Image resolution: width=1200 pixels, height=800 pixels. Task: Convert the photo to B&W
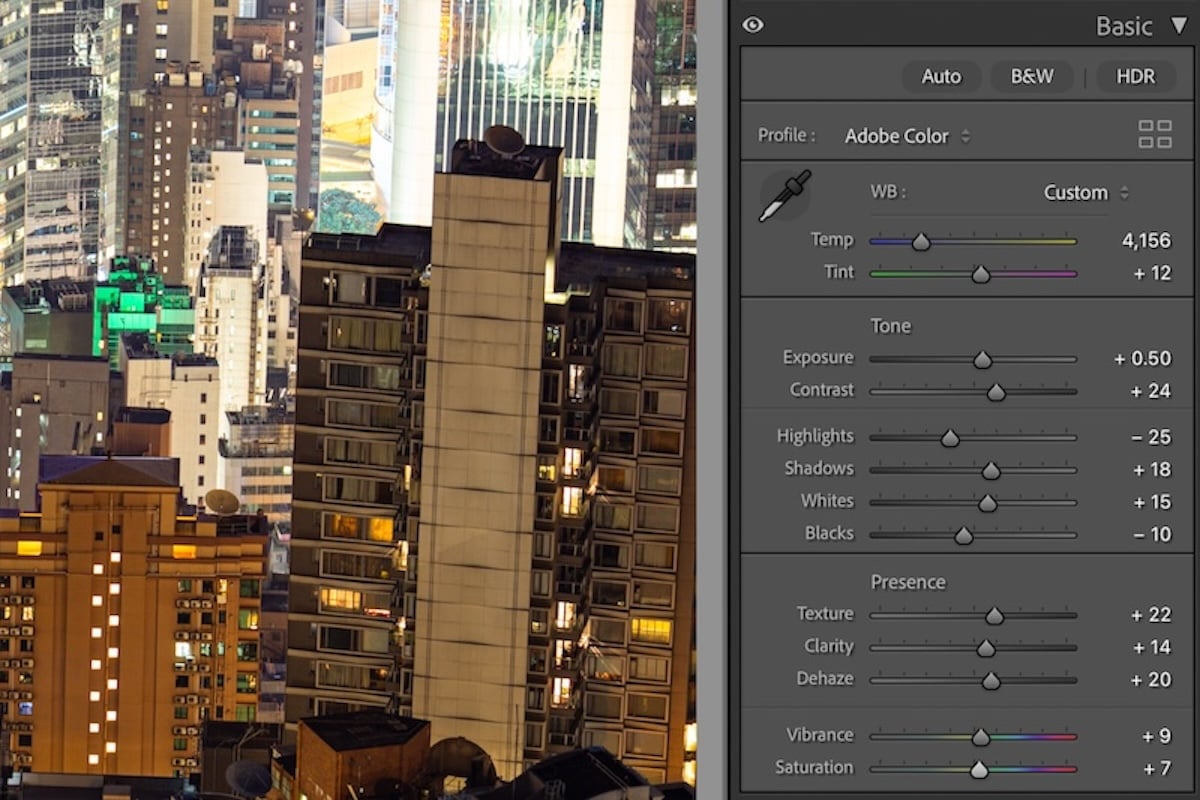[x=1031, y=76]
